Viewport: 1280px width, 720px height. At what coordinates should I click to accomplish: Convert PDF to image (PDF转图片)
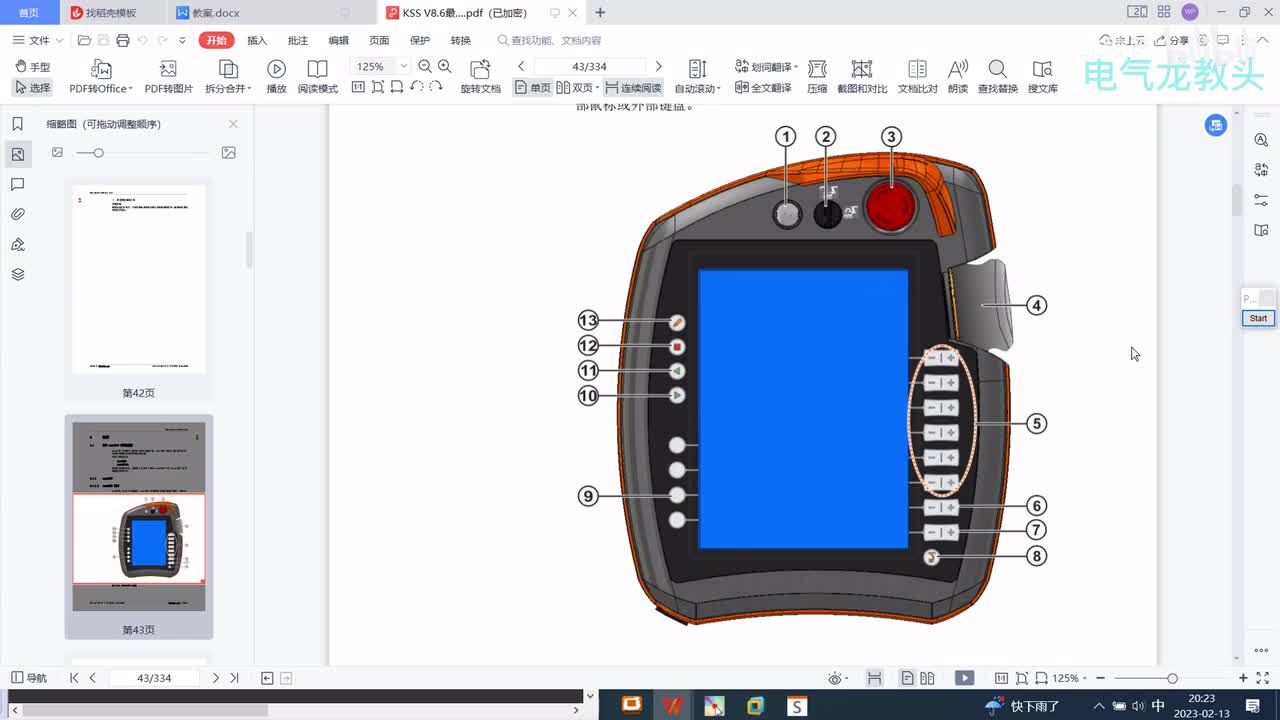[168, 76]
